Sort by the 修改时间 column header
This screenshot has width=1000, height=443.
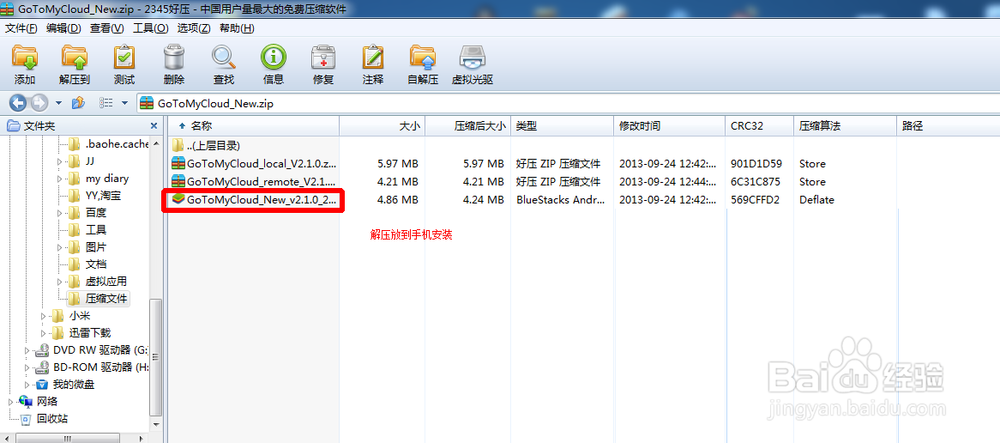coord(670,126)
